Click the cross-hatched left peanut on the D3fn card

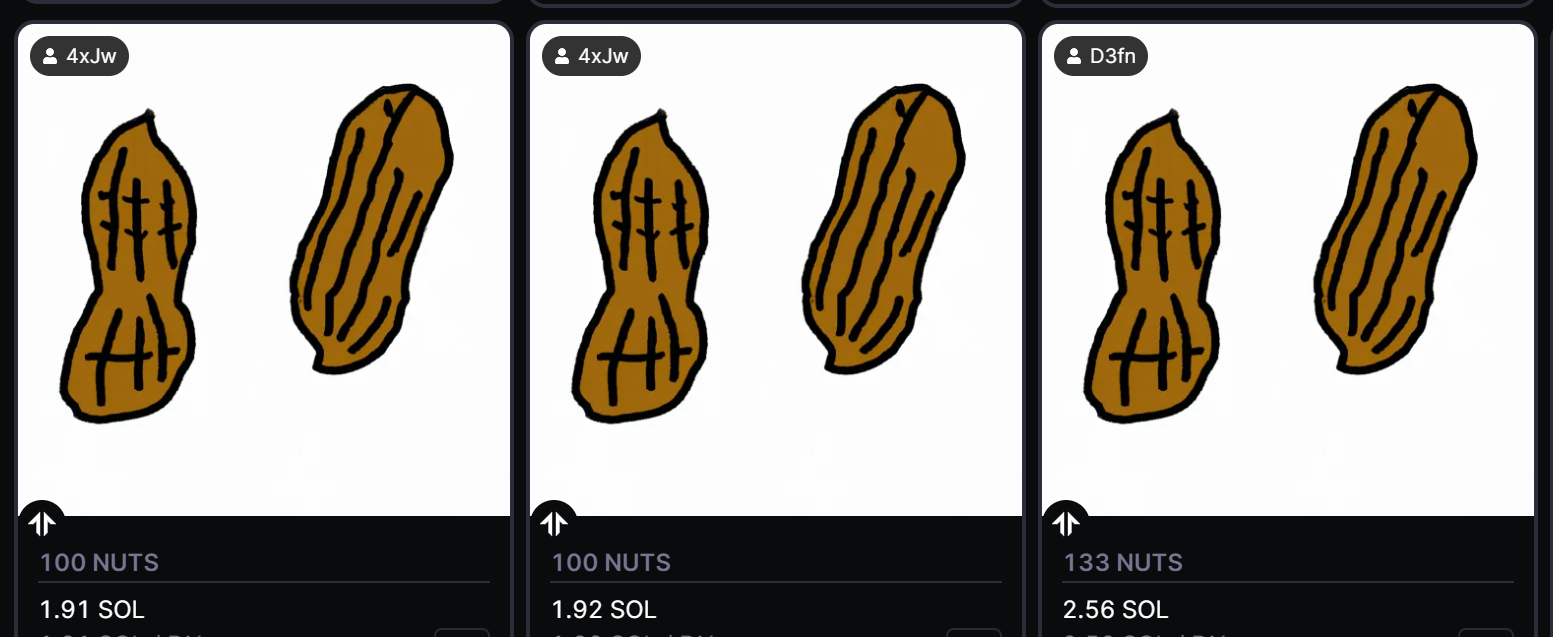click(1152, 272)
